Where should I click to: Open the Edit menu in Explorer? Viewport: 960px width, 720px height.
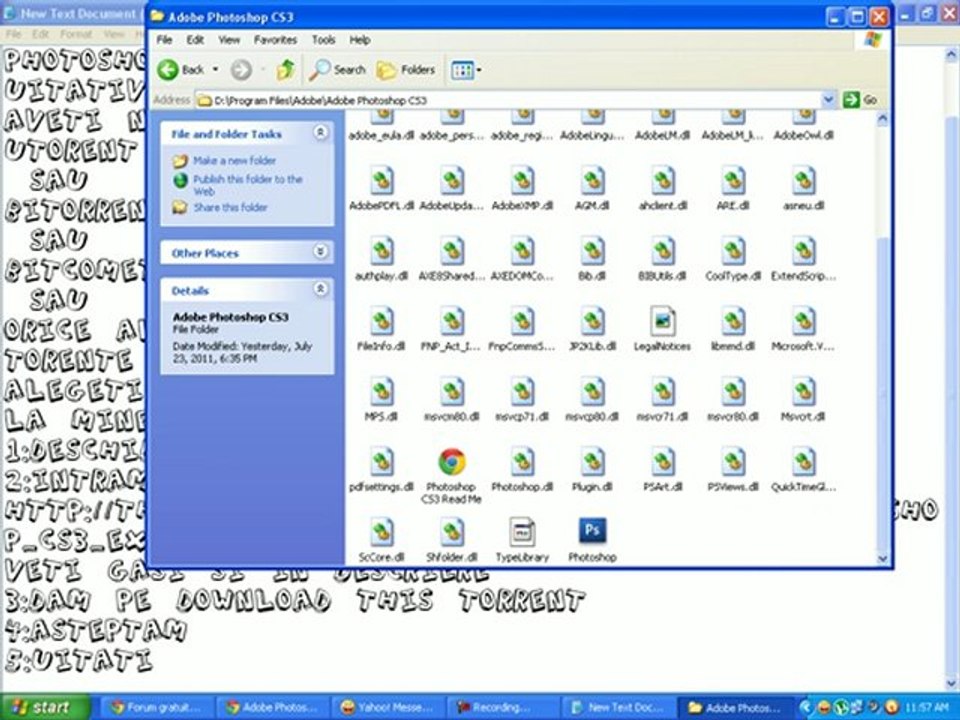pyautogui.click(x=195, y=40)
